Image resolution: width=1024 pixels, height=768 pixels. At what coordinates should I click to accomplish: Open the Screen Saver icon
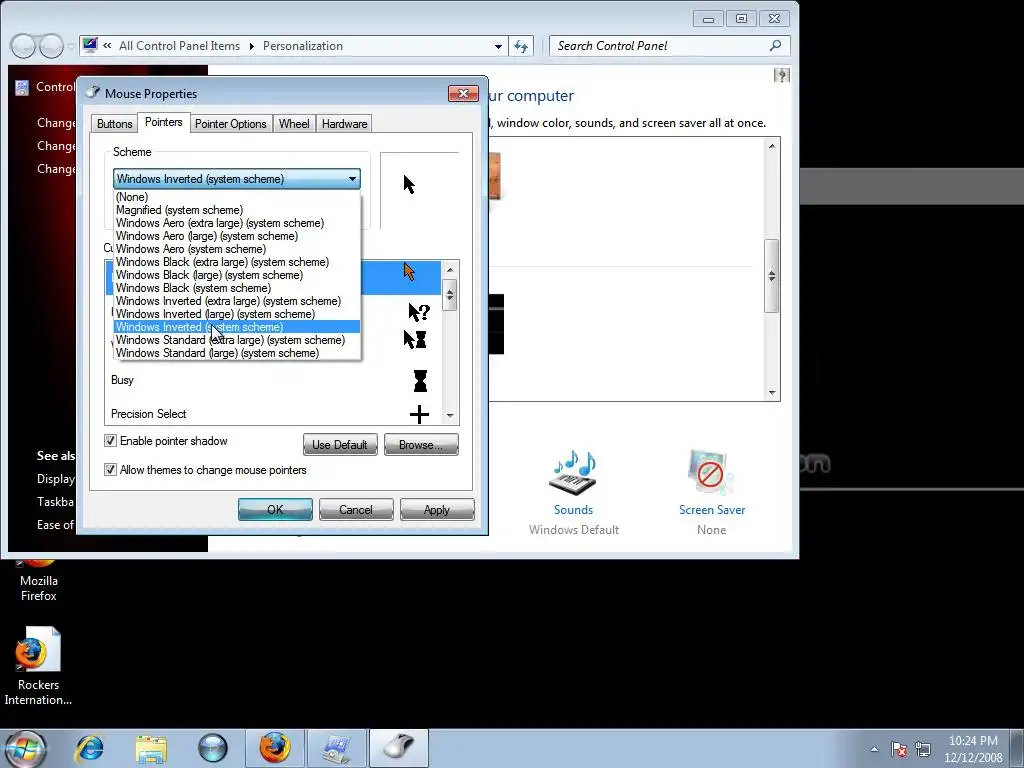click(711, 473)
